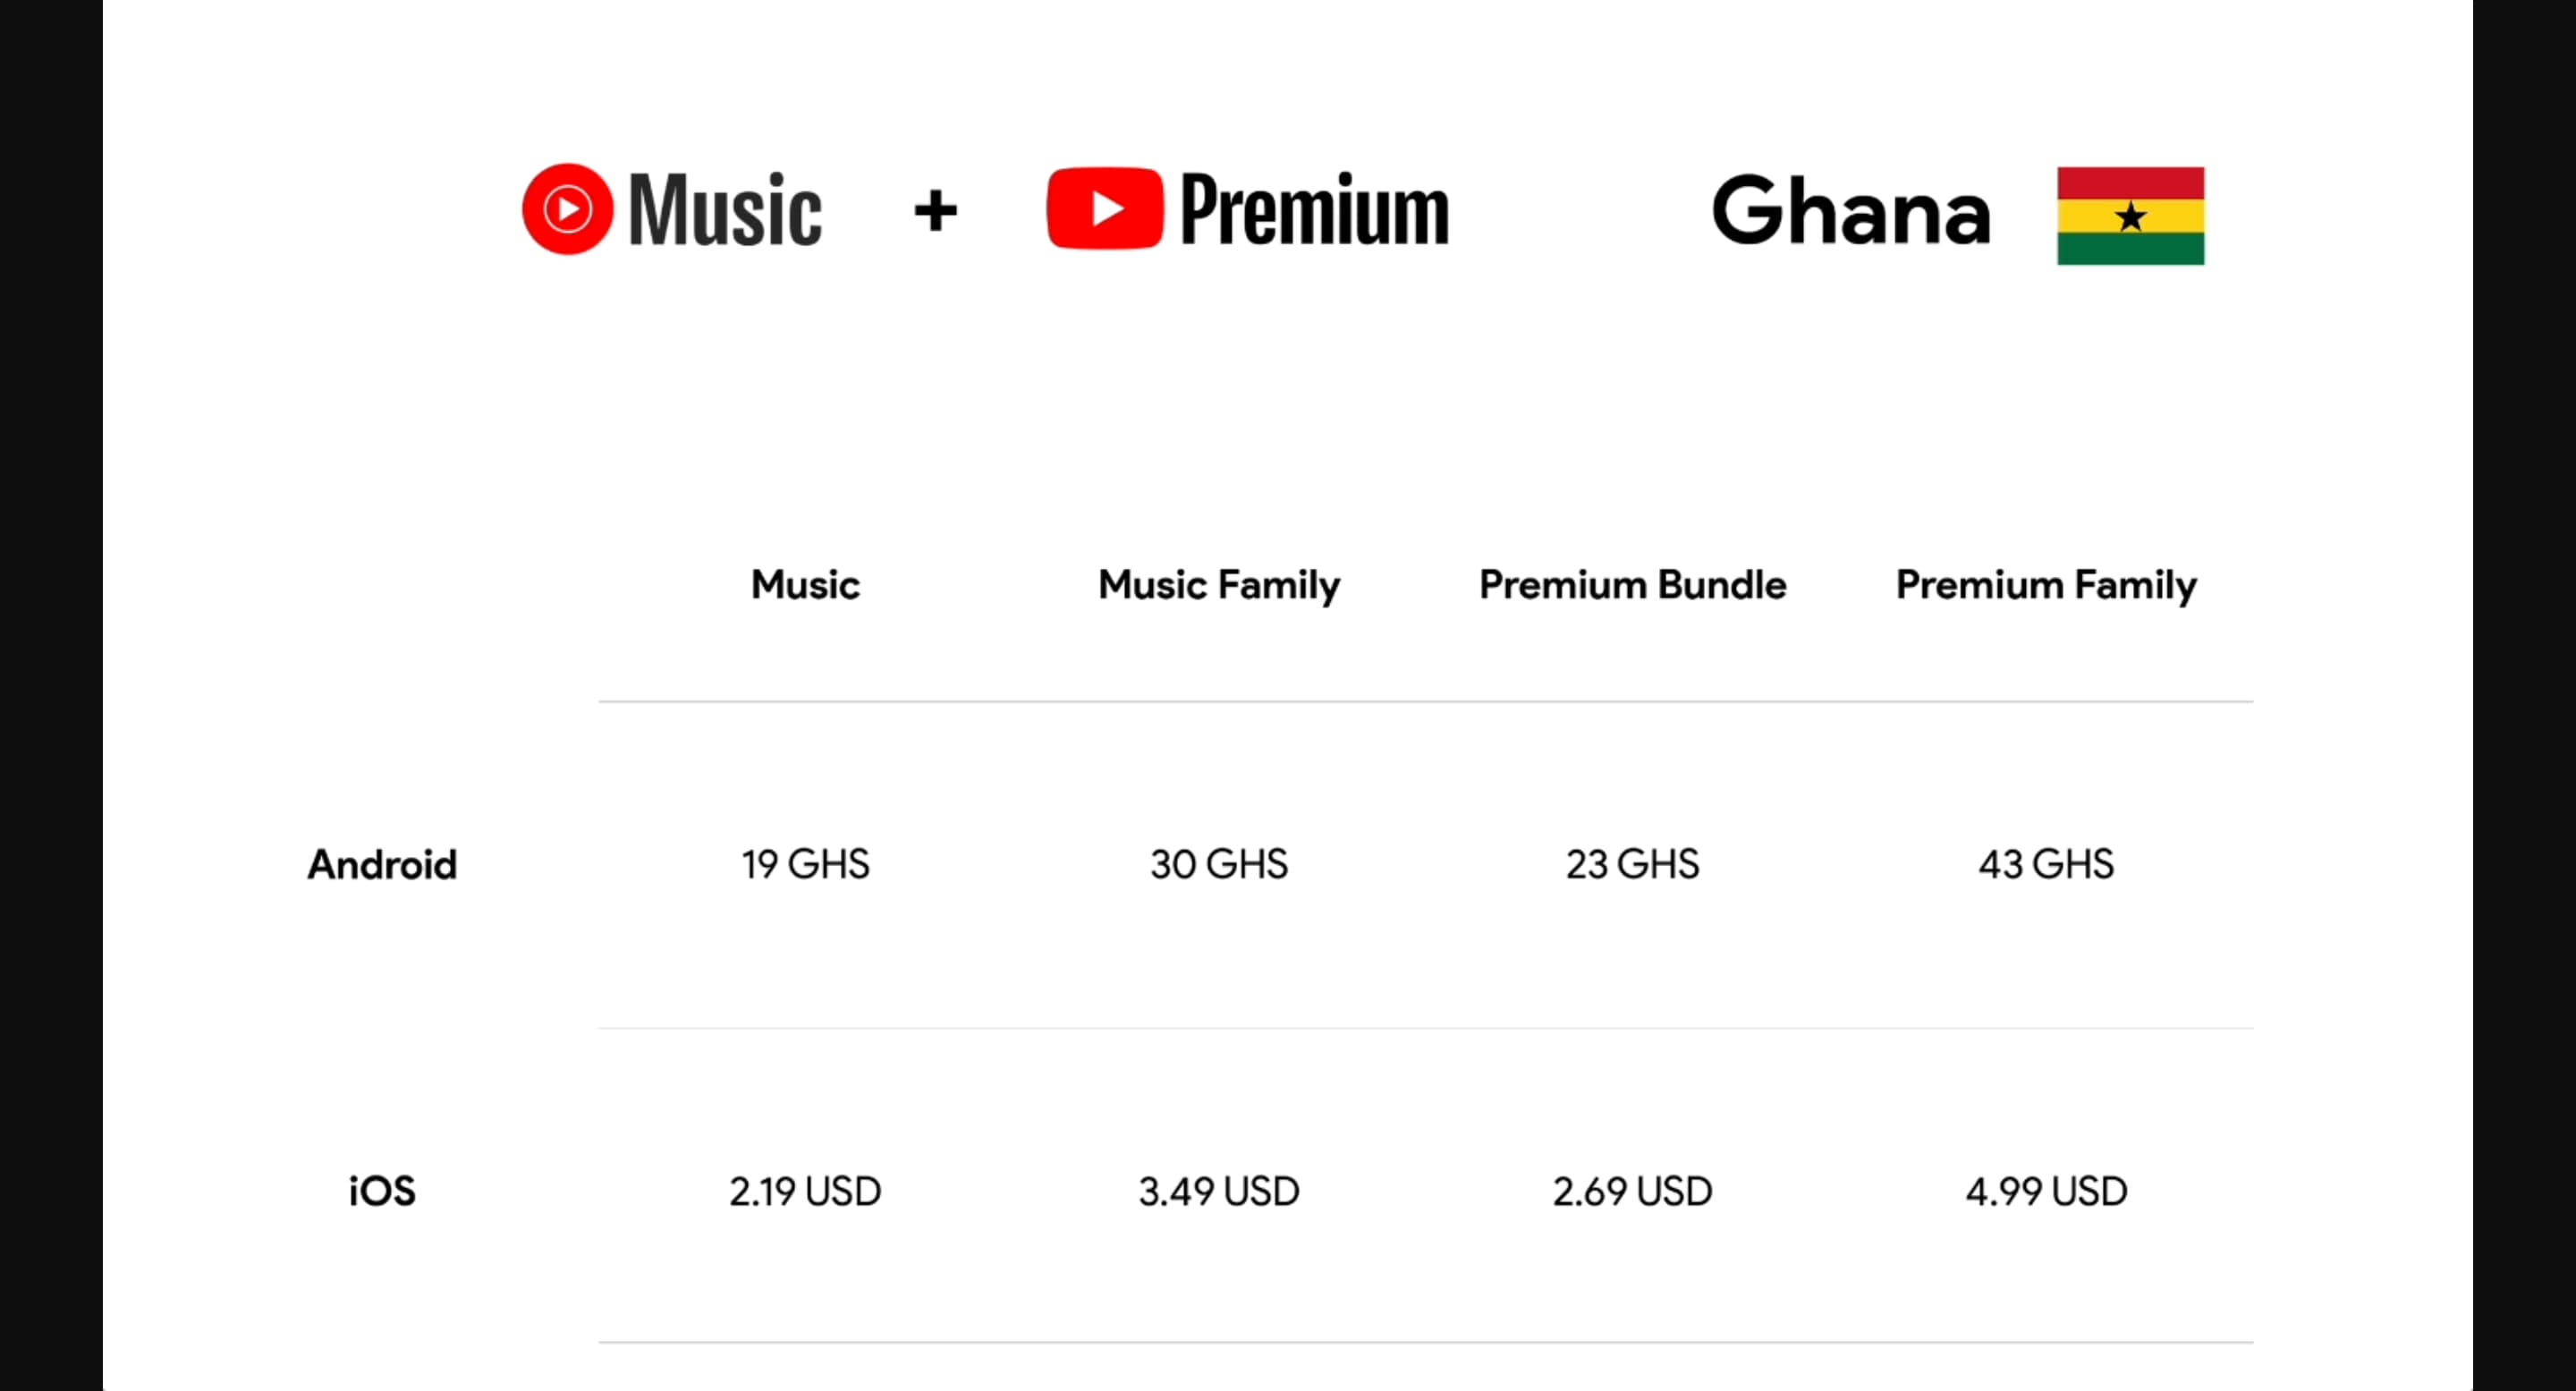Click the red YouTube Premium play logo
2576x1391 pixels.
pyautogui.click(x=1104, y=208)
